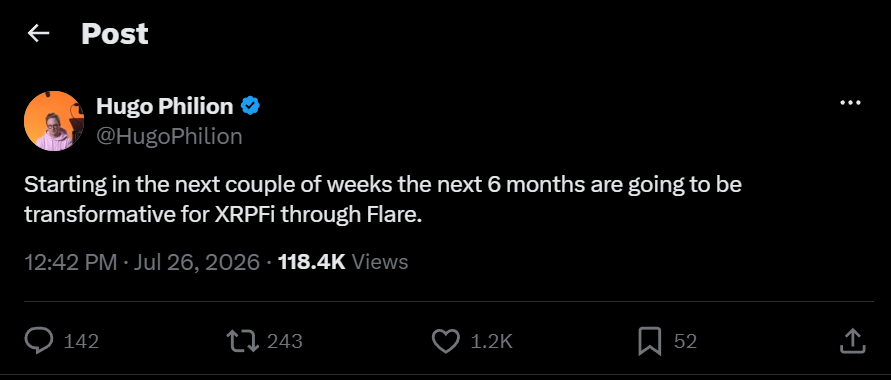
Task: Click the post text line starting "Starting in"
Action: pyautogui.click(x=383, y=186)
